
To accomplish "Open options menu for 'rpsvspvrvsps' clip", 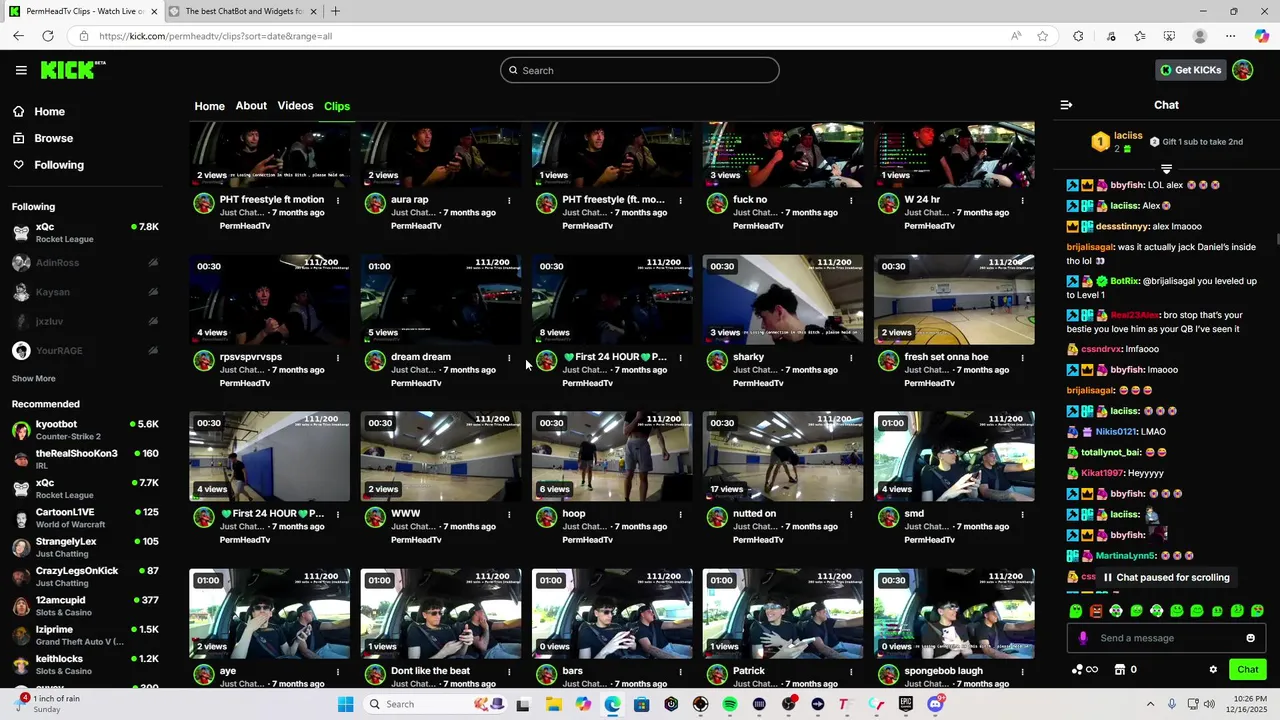I will tap(338, 357).
